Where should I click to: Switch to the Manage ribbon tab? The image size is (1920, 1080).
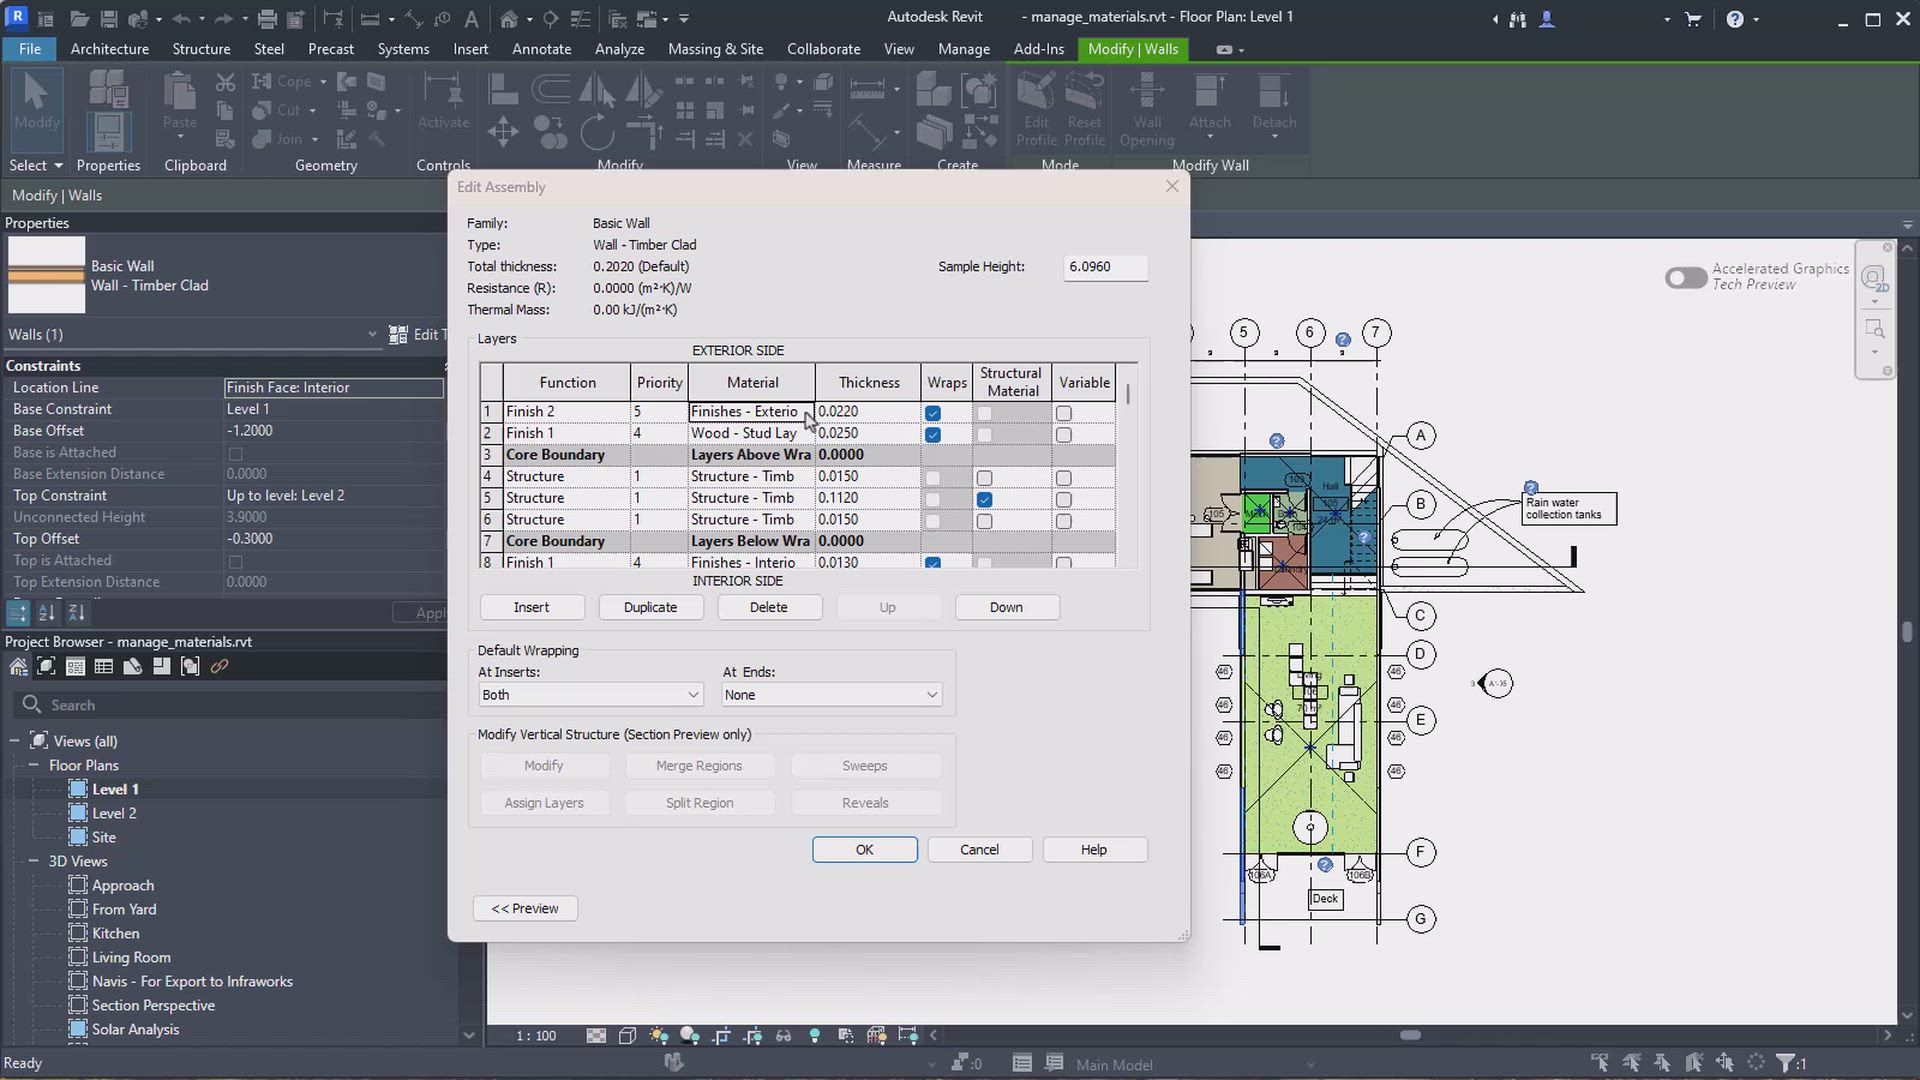(x=963, y=49)
